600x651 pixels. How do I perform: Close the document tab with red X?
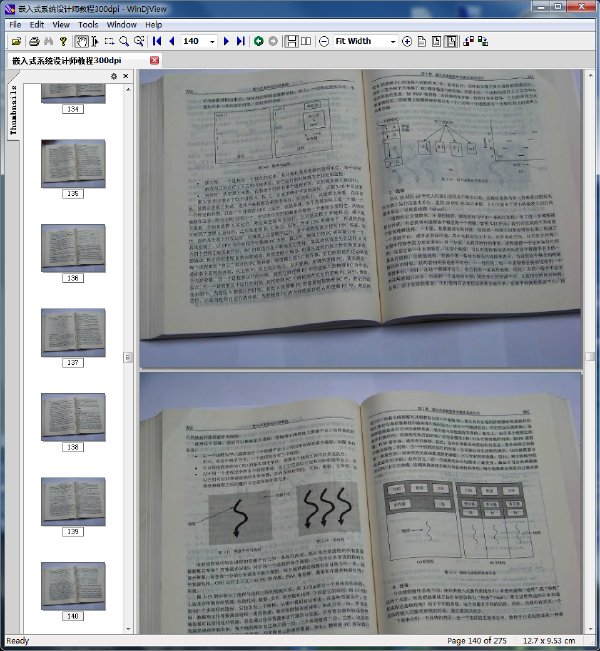(154, 60)
